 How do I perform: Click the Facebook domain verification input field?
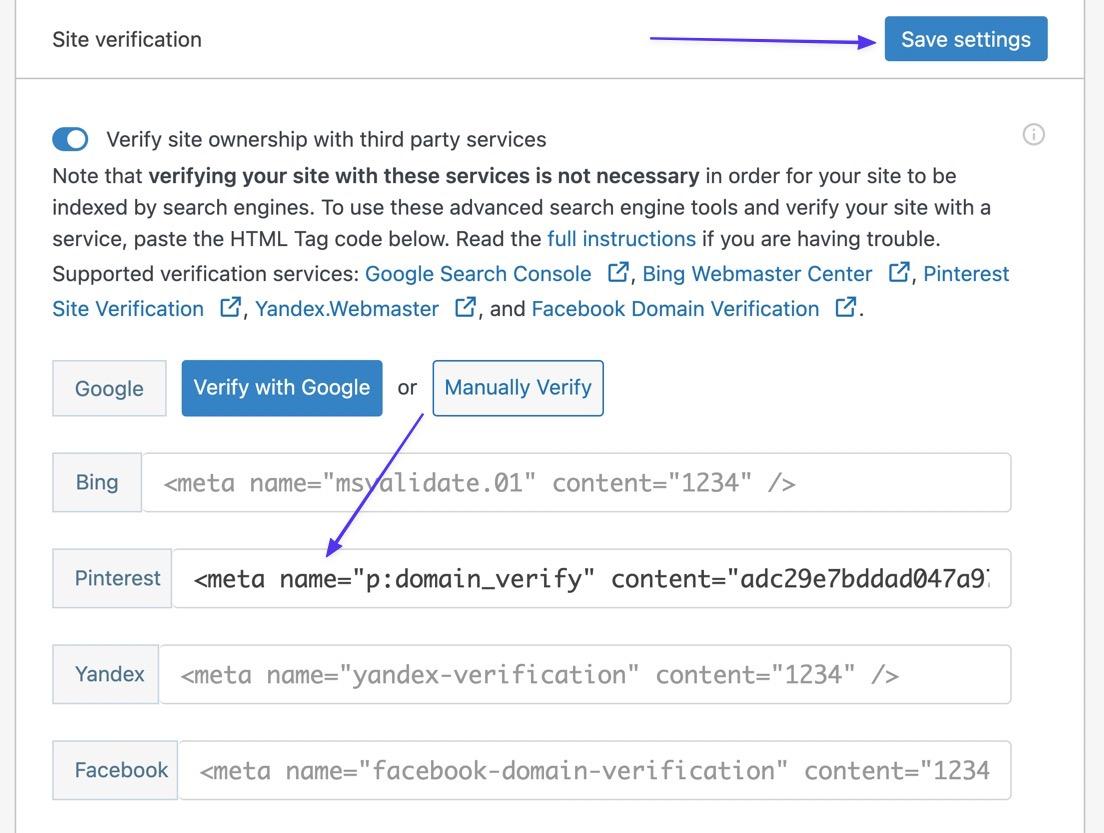point(594,771)
